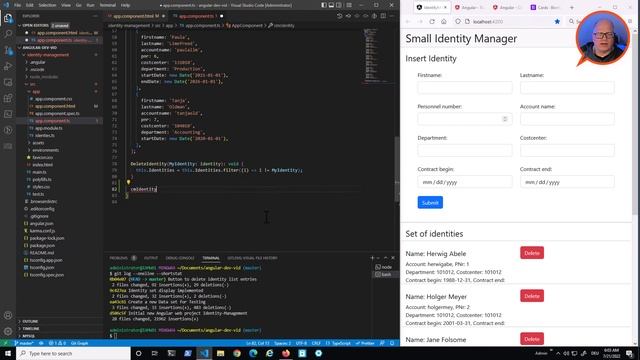Open the Explorer view in activity bar
Image resolution: width=640 pixels, height=360 pixels.
click(8, 18)
